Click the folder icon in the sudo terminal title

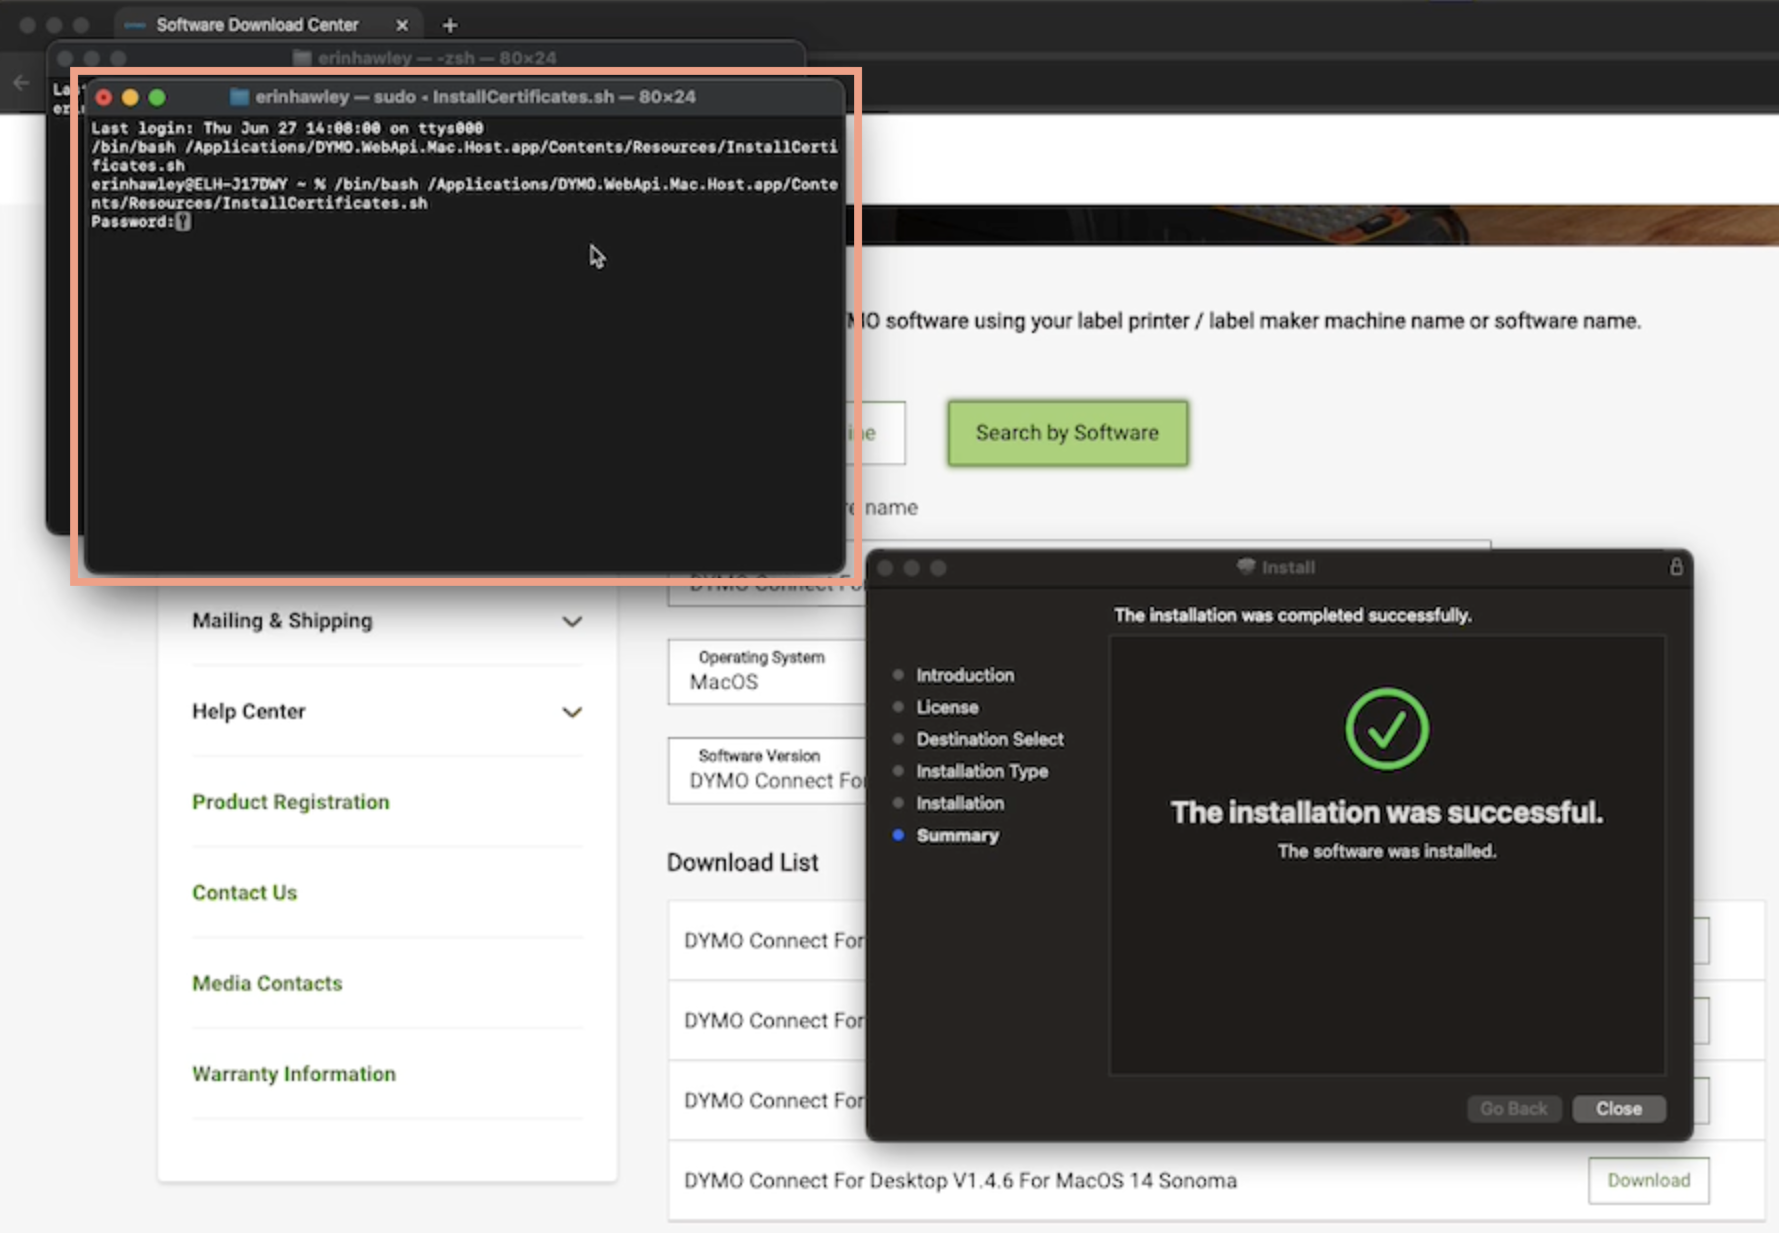coord(239,97)
